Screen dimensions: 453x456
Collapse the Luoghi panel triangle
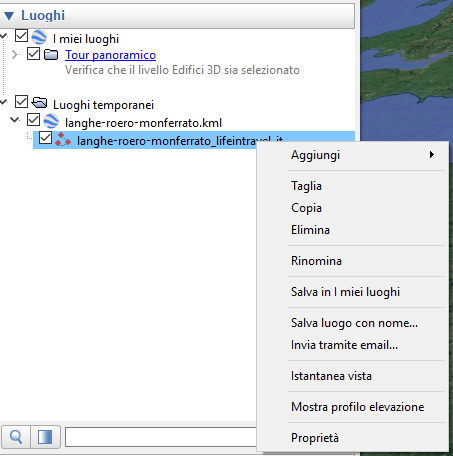(x=9, y=16)
